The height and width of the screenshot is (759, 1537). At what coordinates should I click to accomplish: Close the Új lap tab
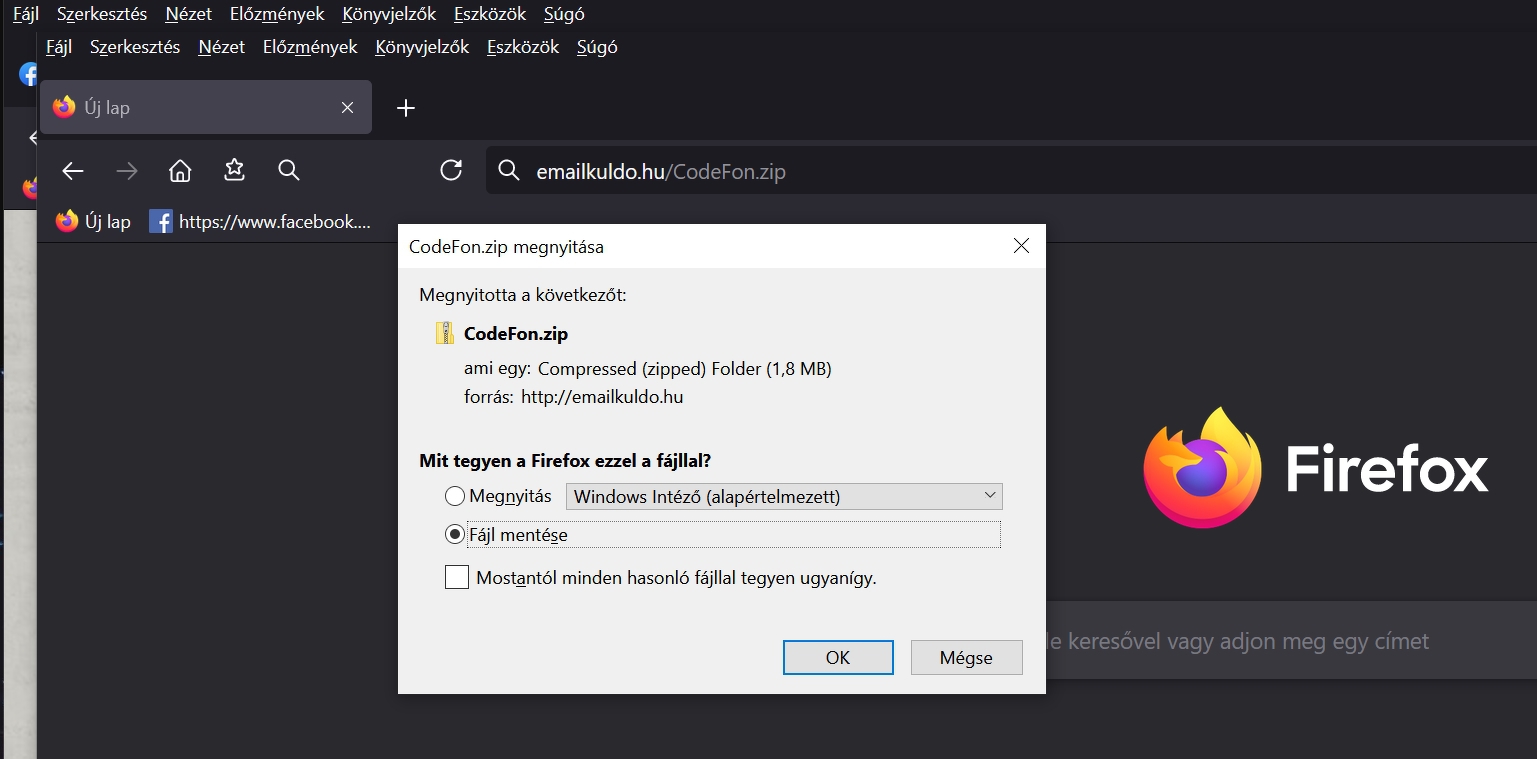347,108
